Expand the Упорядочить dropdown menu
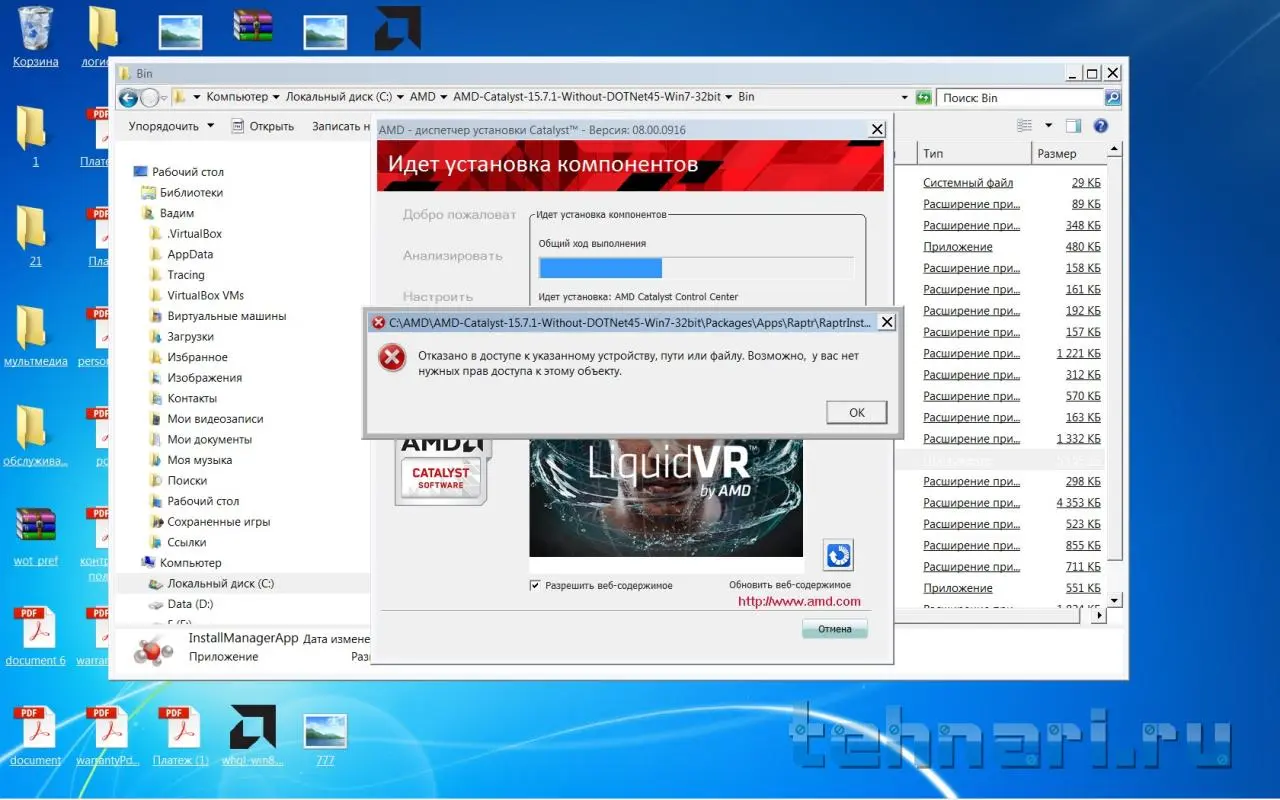Screen dimensions: 1280x800 [x=171, y=126]
